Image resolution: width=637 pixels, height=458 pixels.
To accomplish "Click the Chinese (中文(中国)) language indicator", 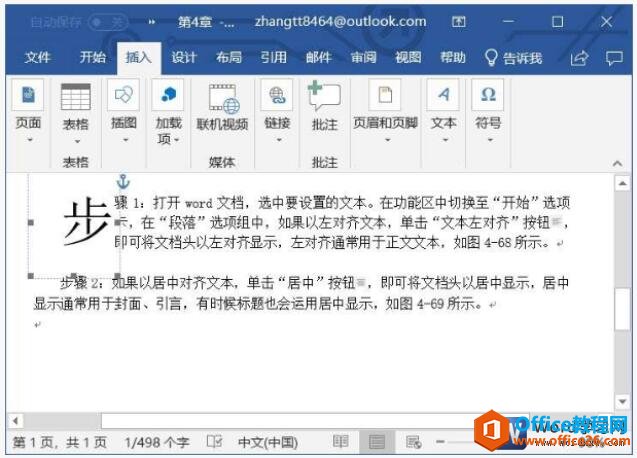I will (x=268, y=442).
